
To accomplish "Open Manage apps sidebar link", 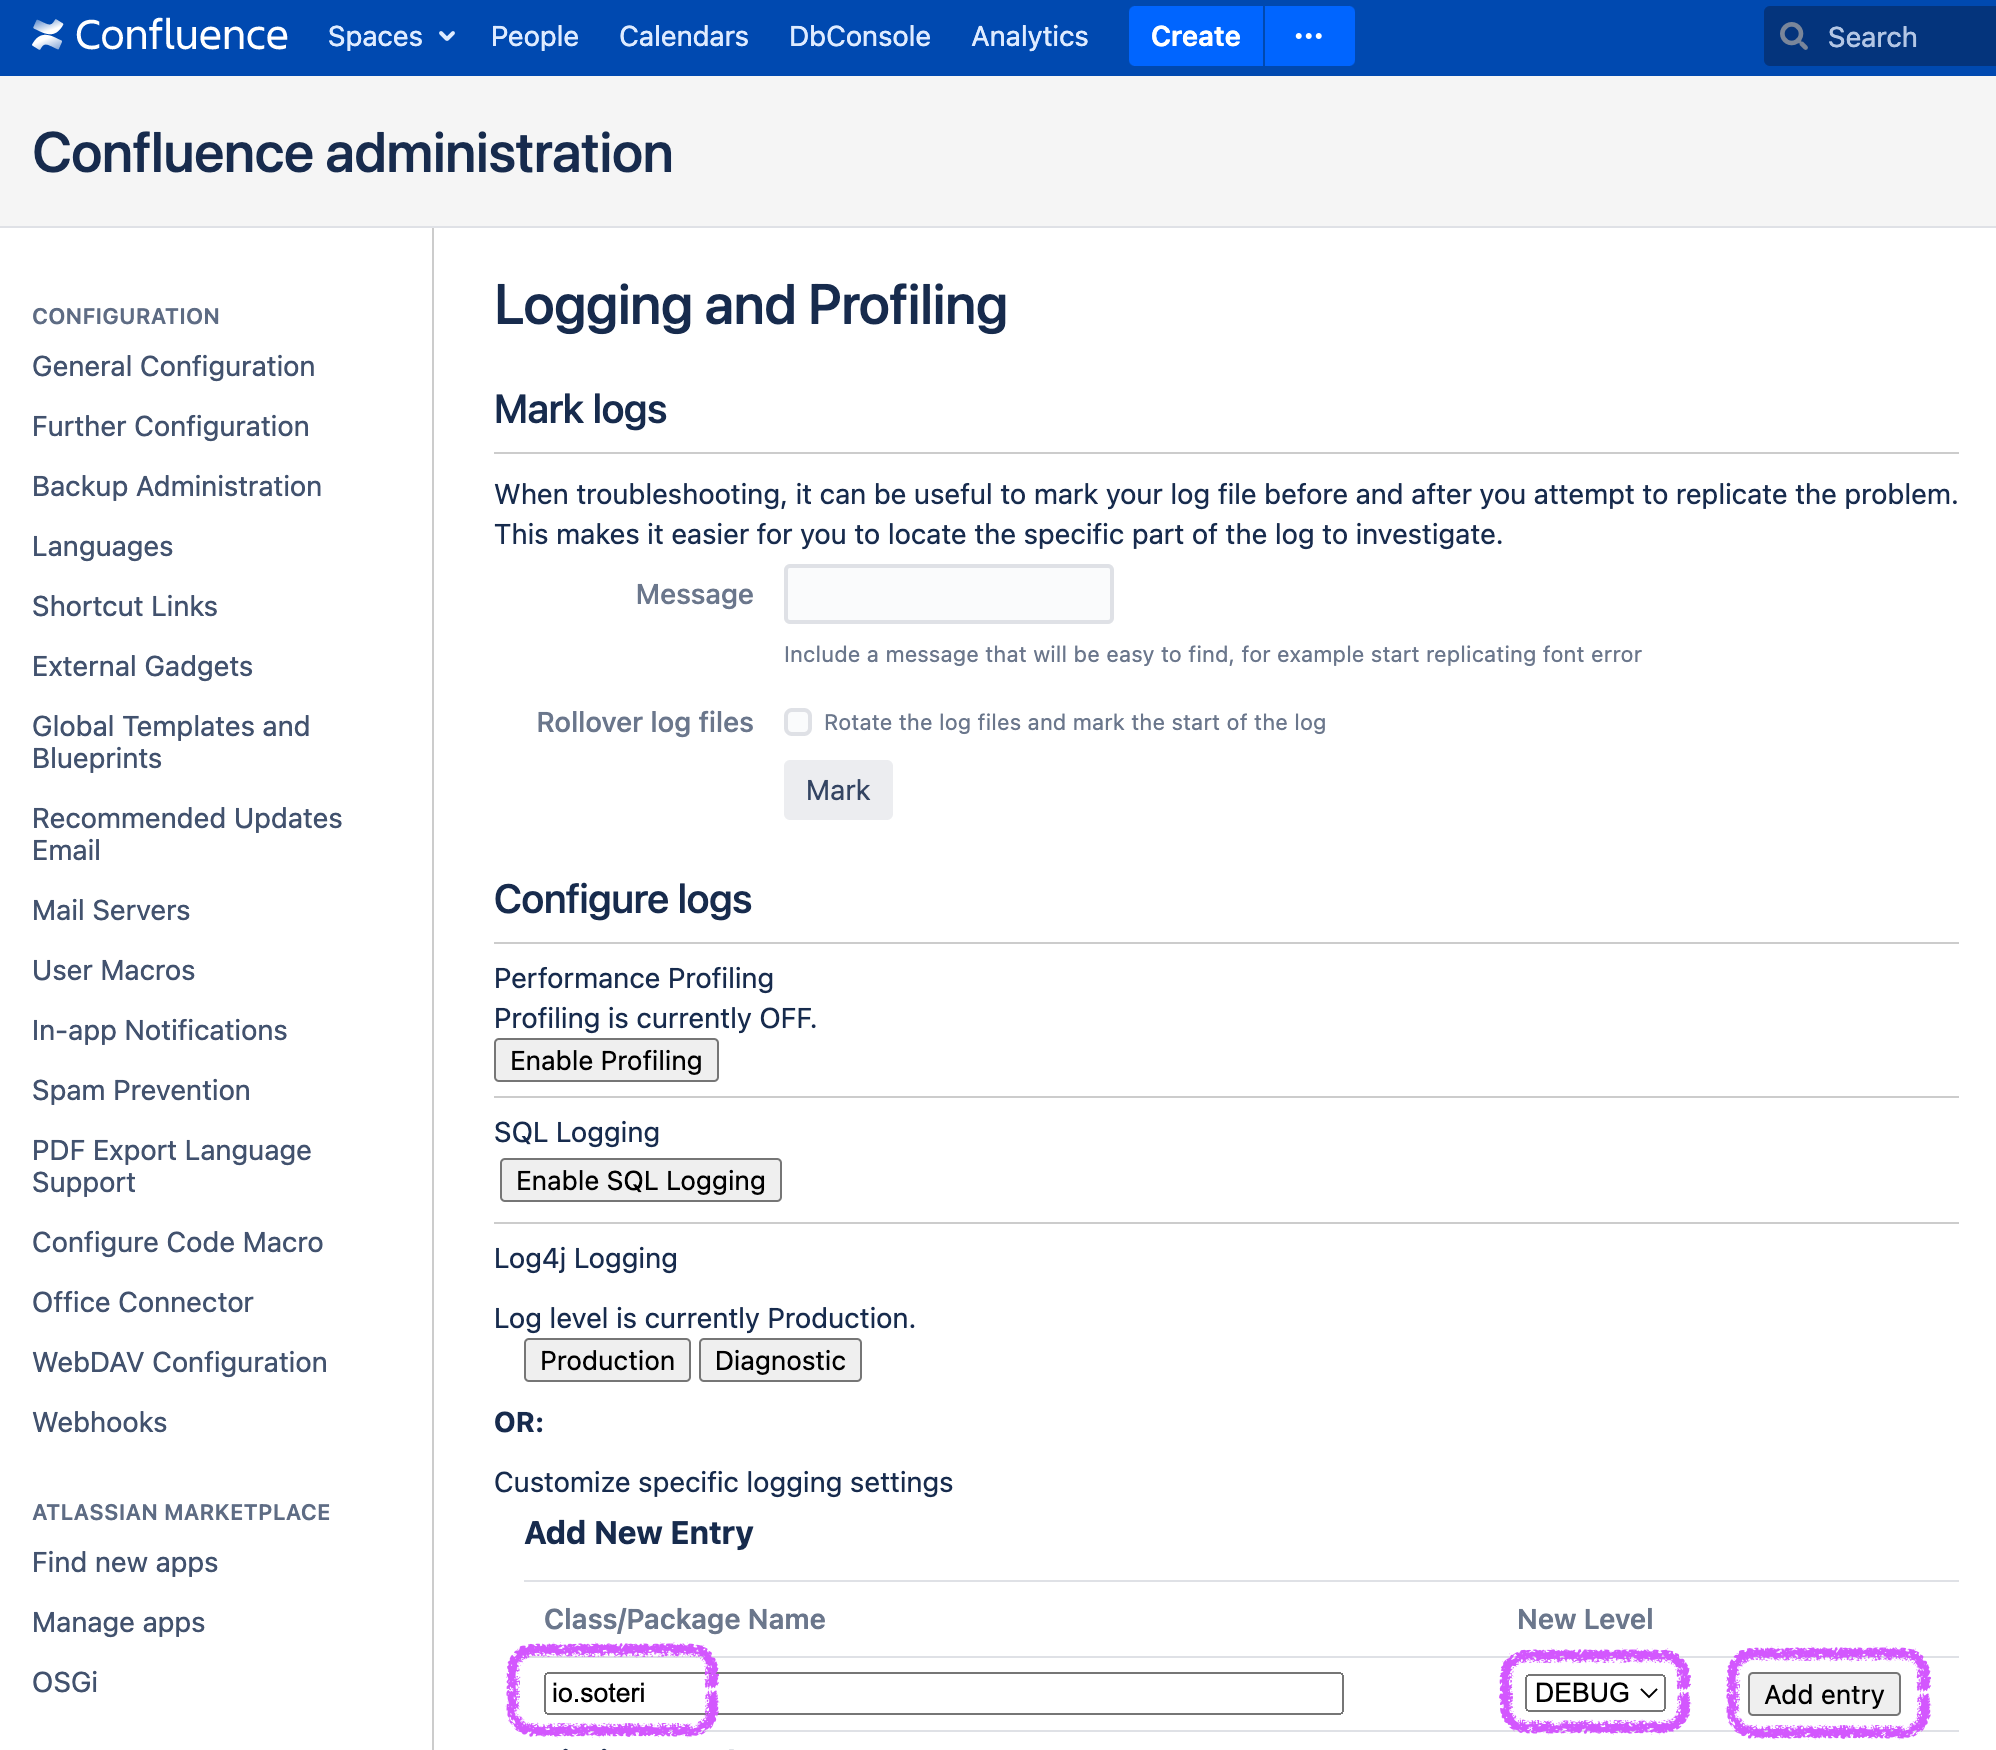I will (118, 1622).
